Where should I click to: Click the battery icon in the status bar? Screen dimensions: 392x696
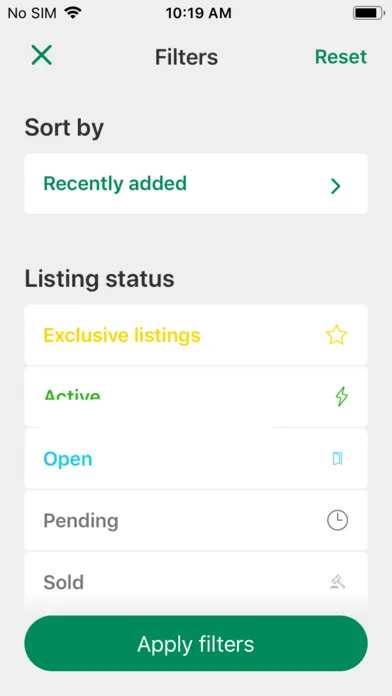click(x=368, y=13)
